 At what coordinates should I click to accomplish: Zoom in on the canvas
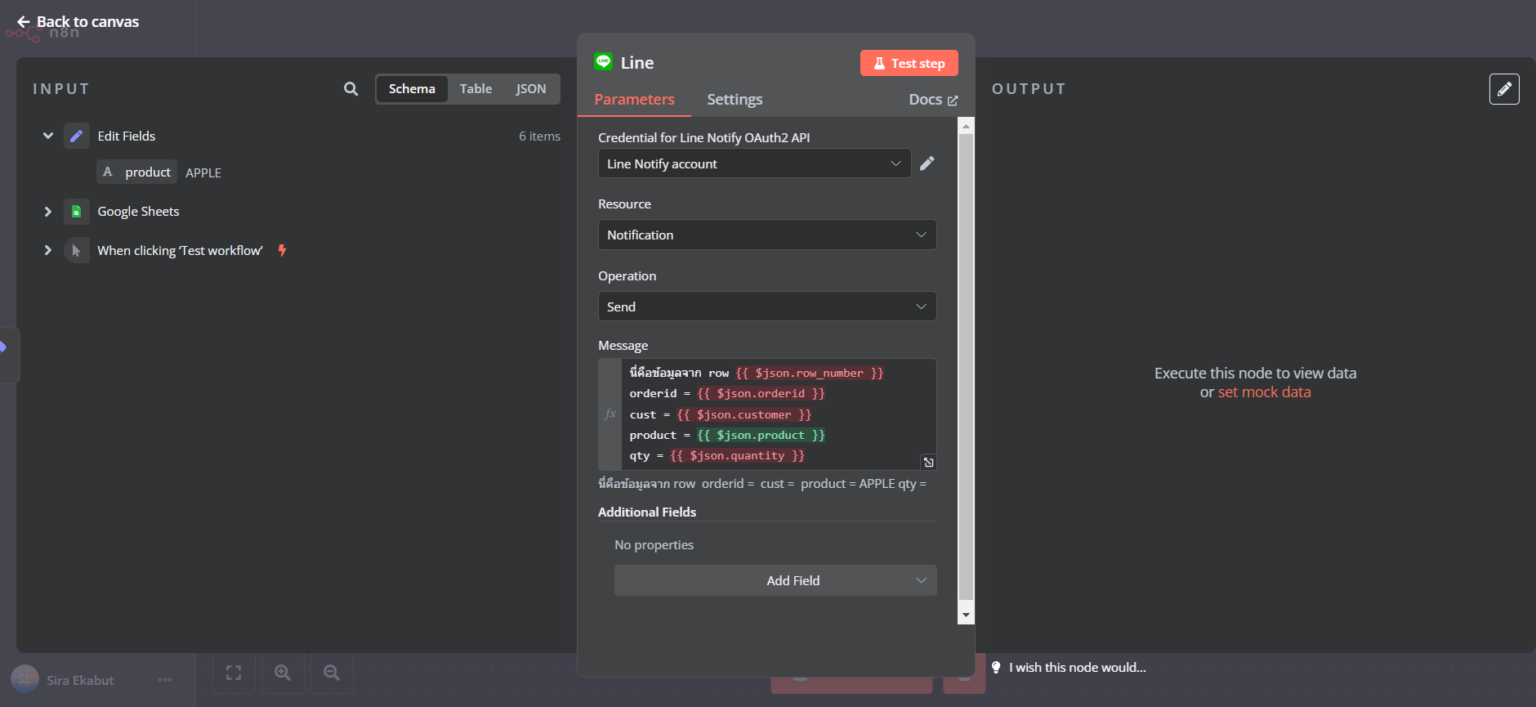pyautogui.click(x=282, y=673)
